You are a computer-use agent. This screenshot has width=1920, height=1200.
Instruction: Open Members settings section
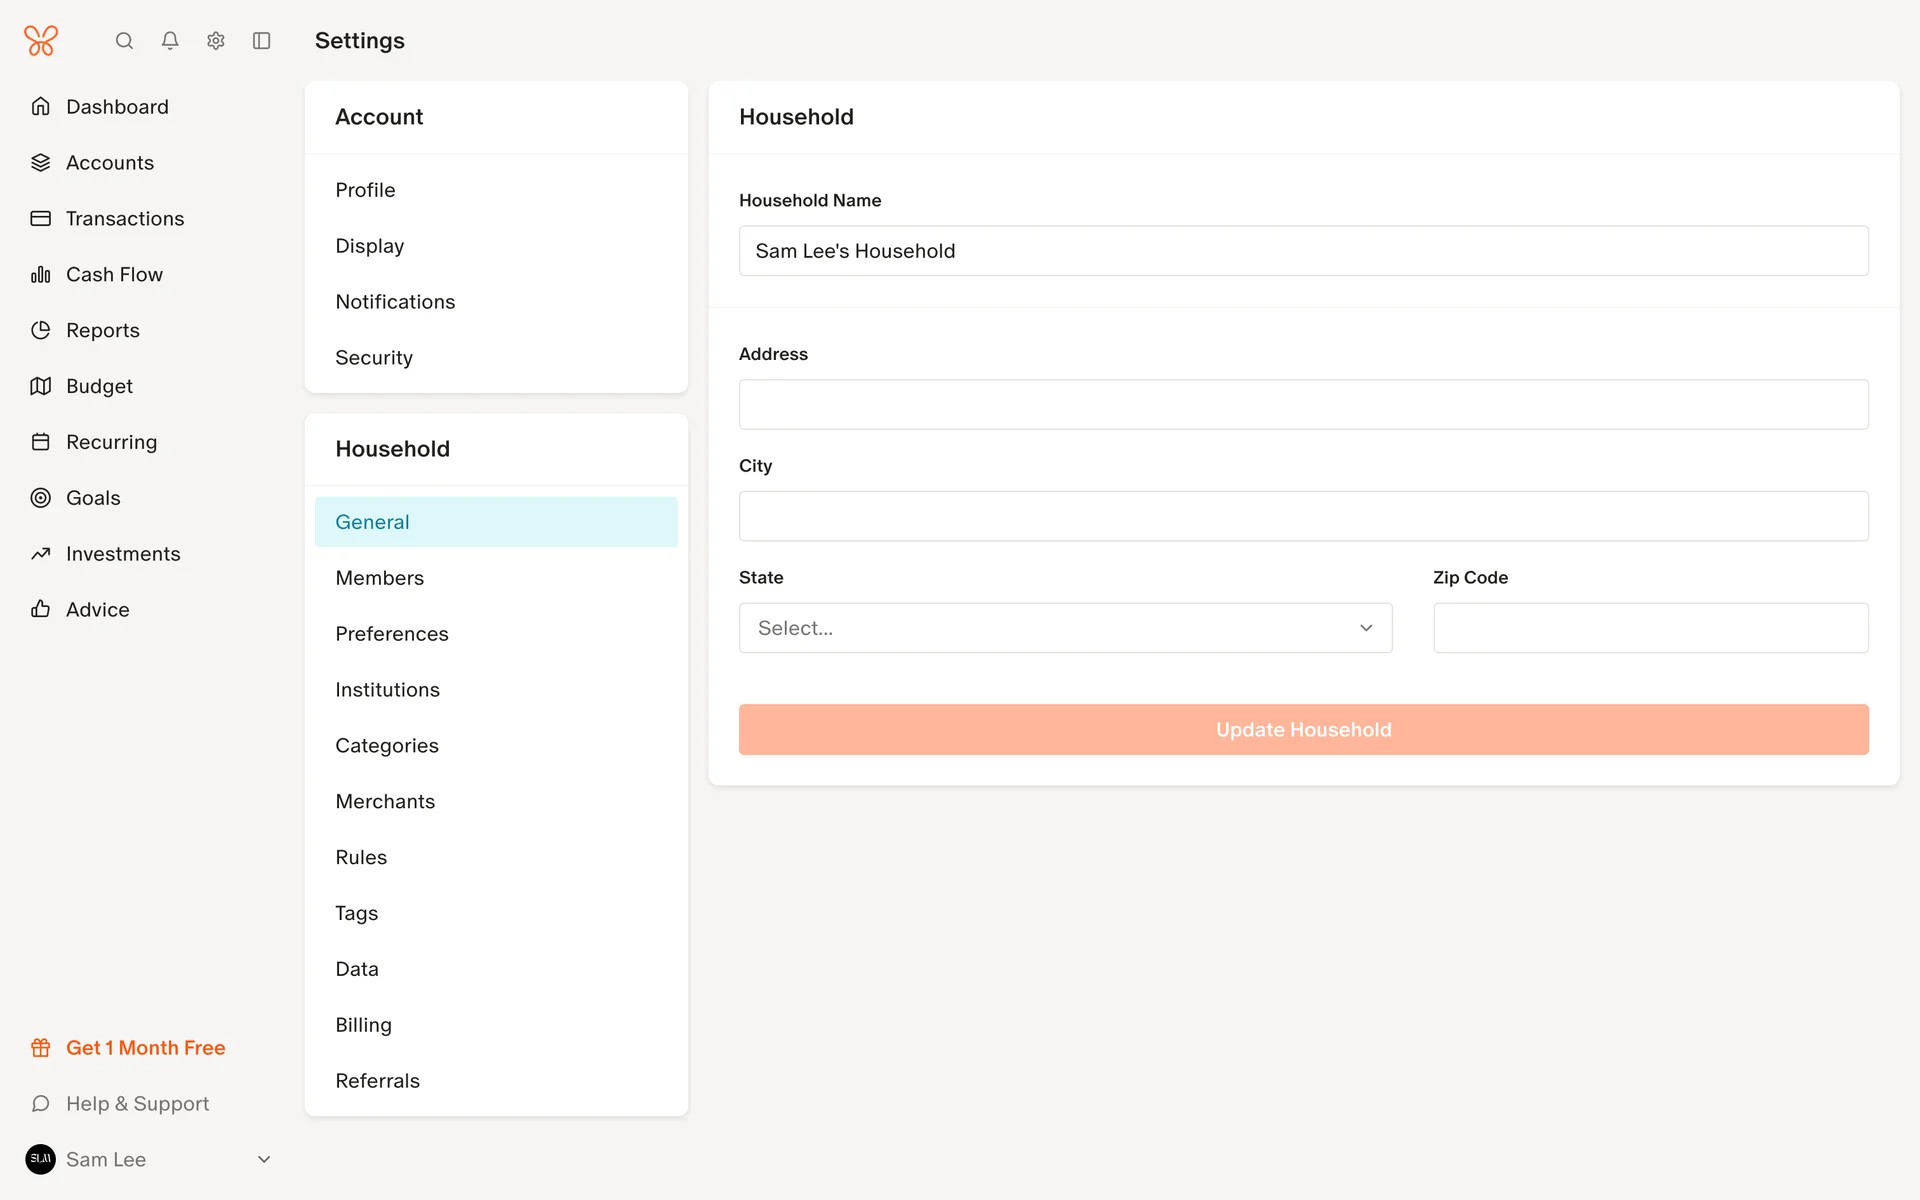click(380, 578)
